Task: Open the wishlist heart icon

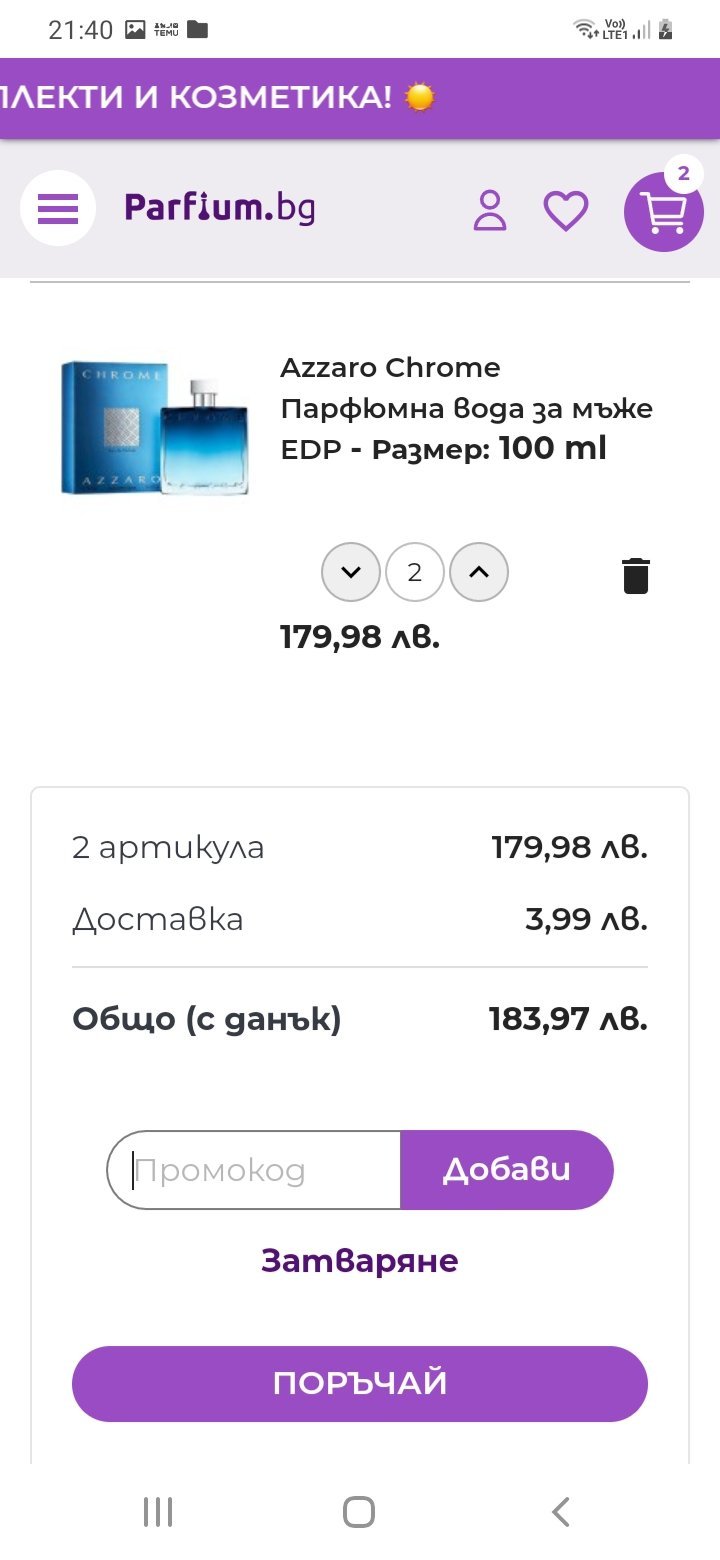Action: coord(566,210)
